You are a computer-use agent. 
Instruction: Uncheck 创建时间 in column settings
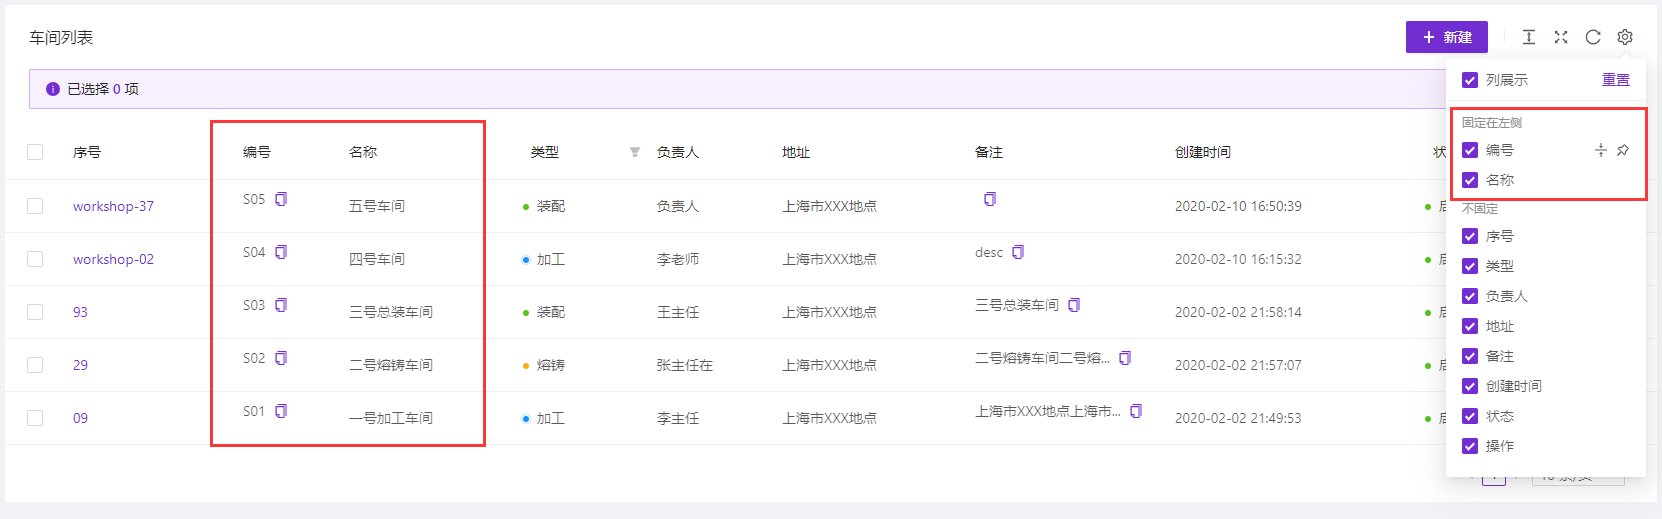click(1470, 386)
